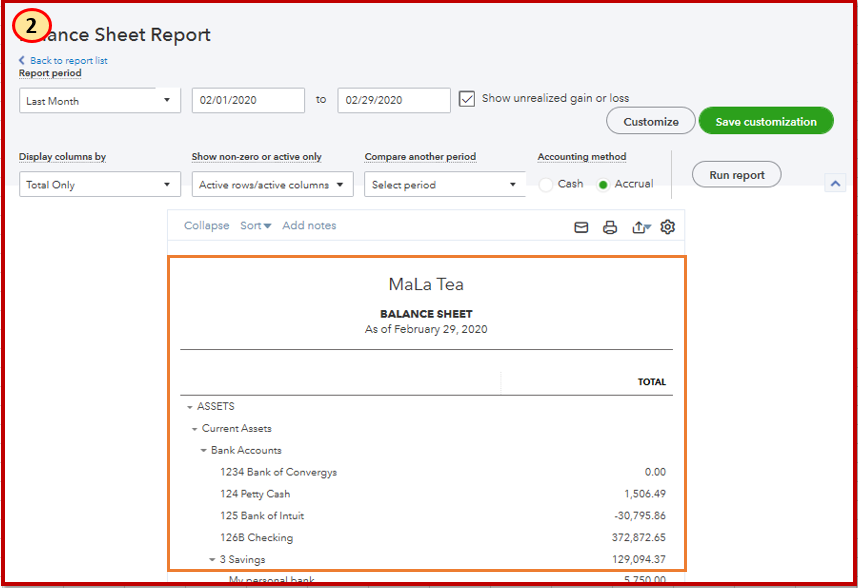Go back to report list
The width and height of the screenshot is (858, 588).
(68, 60)
